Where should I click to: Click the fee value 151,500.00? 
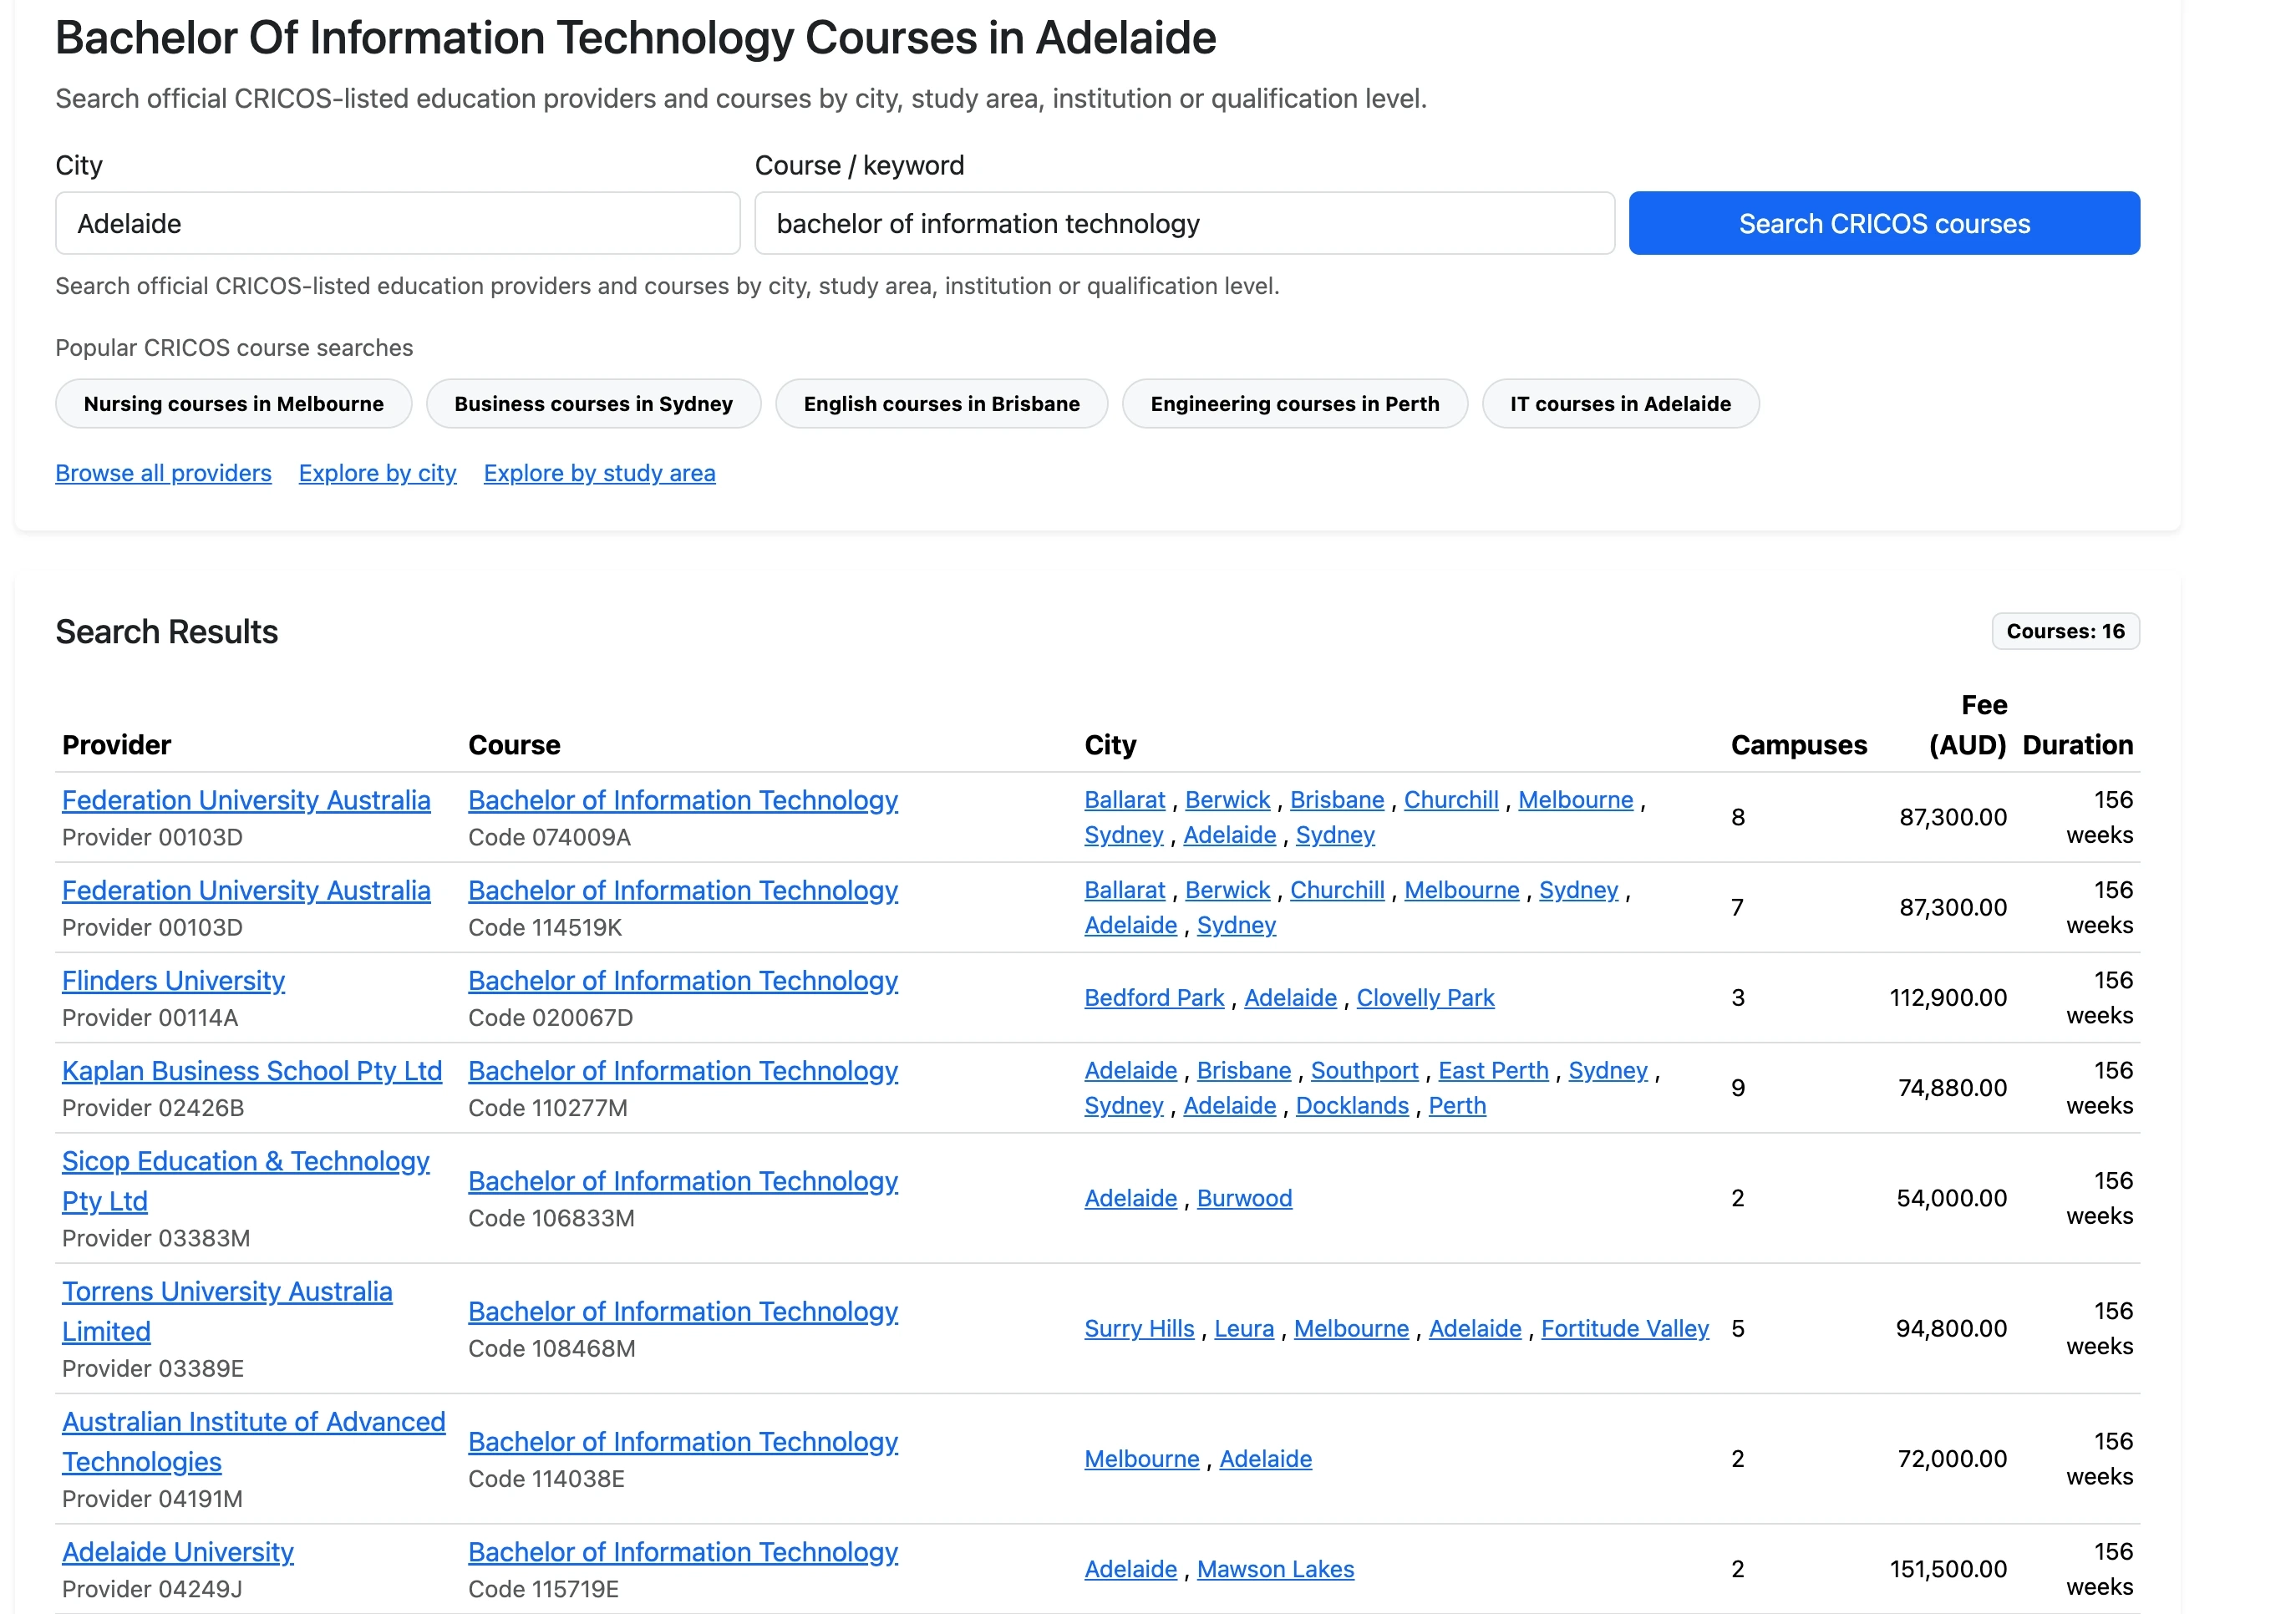pos(1948,1569)
